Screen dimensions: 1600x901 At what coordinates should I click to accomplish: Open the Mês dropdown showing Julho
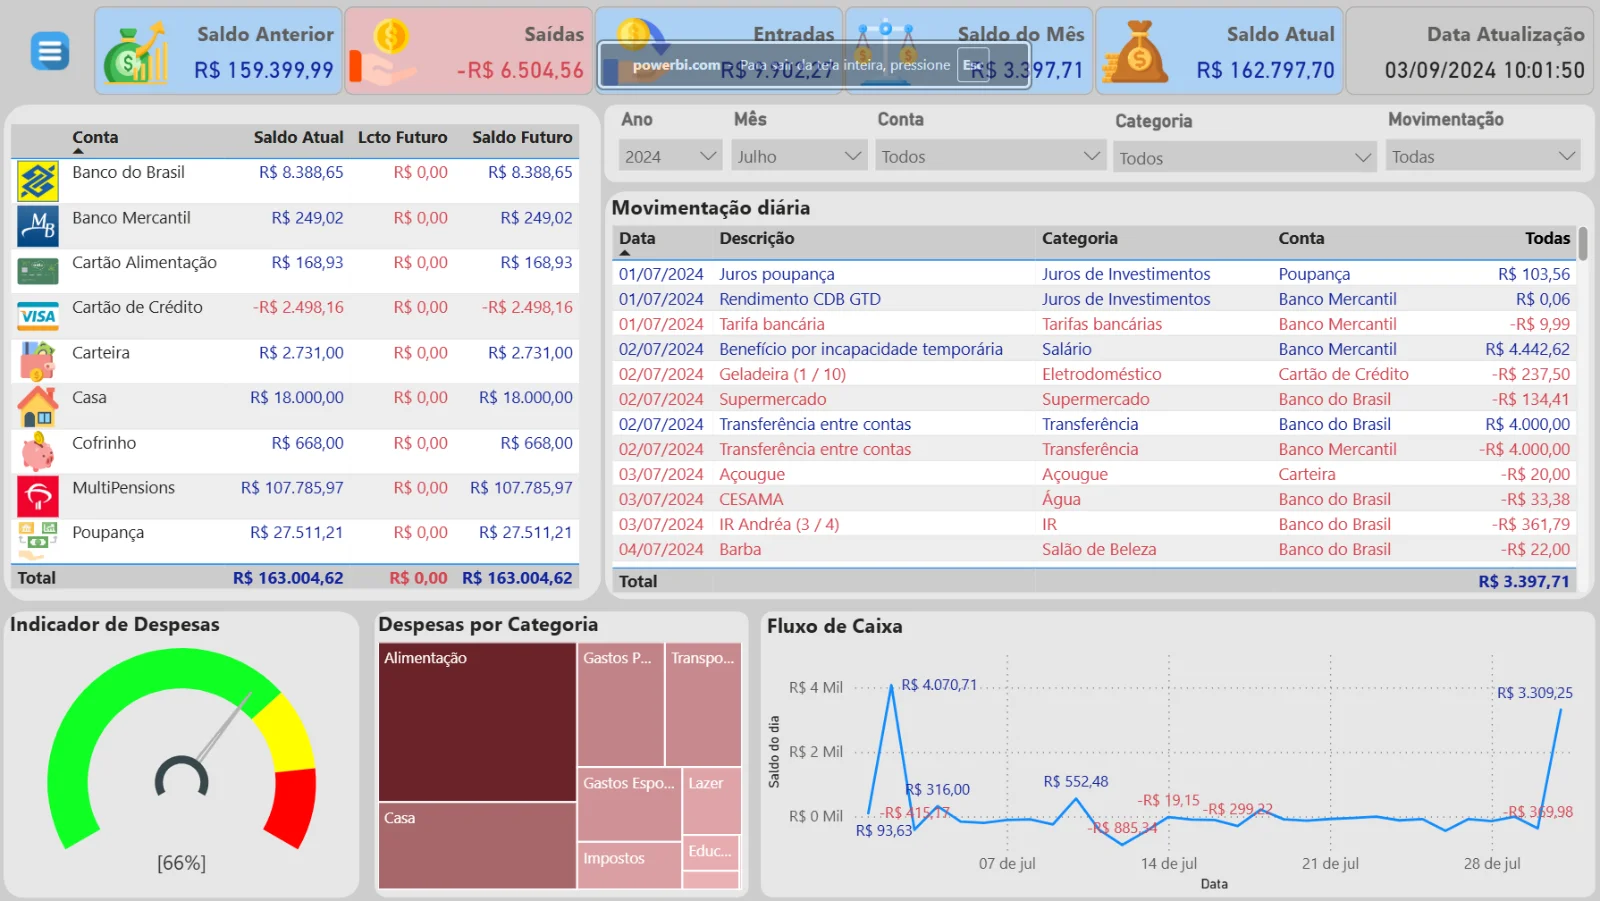click(799, 156)
